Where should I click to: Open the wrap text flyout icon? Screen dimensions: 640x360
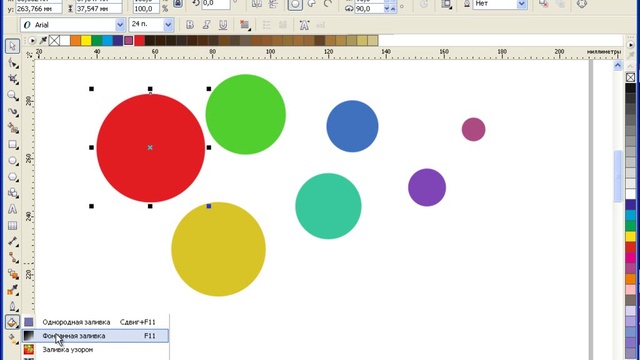click(446, 4)
